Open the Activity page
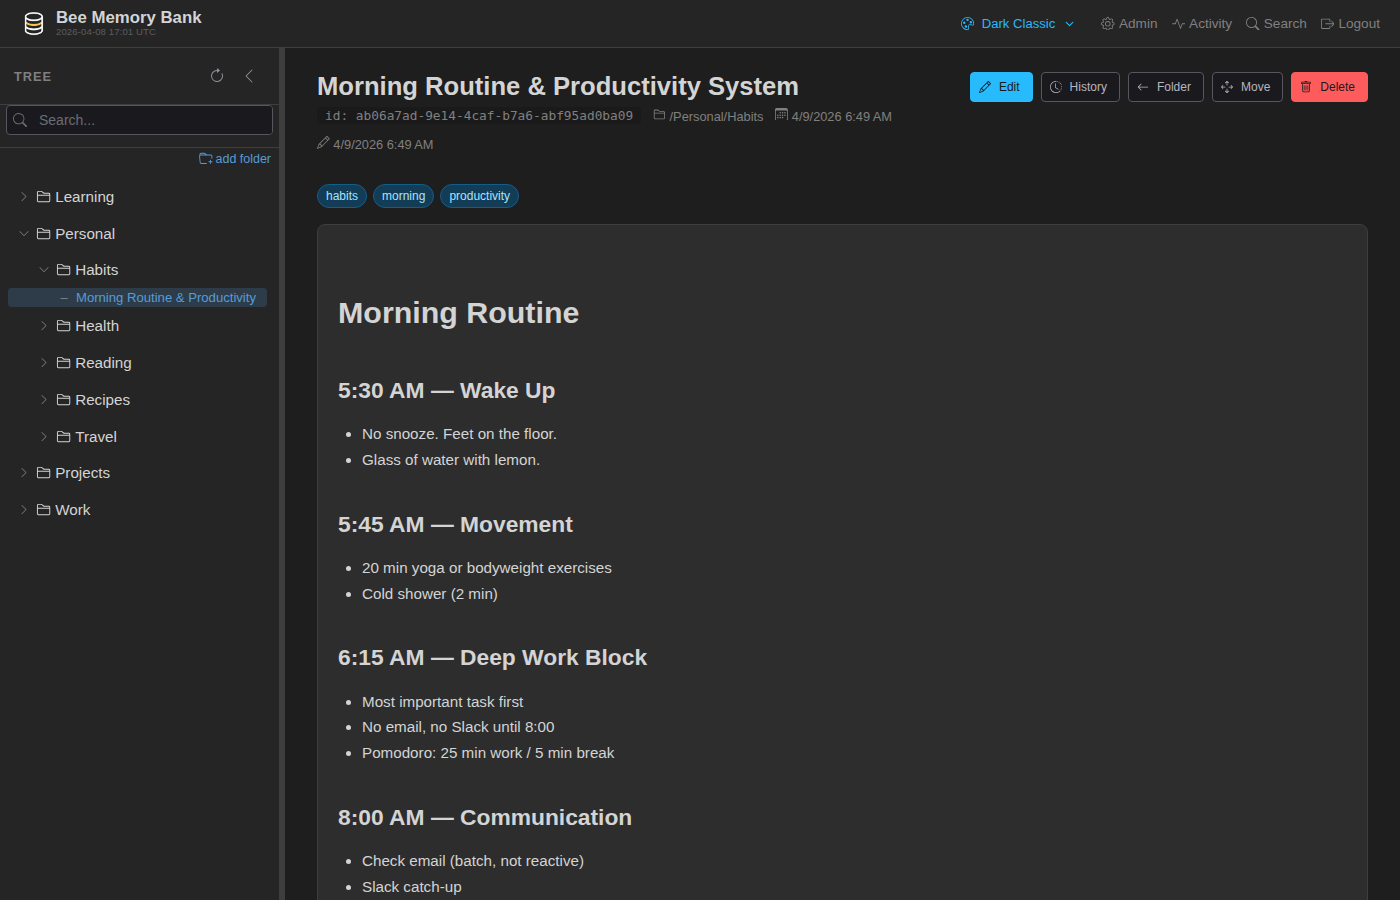The height and width of the screenshot is (900, 1400). (1202, 24)
